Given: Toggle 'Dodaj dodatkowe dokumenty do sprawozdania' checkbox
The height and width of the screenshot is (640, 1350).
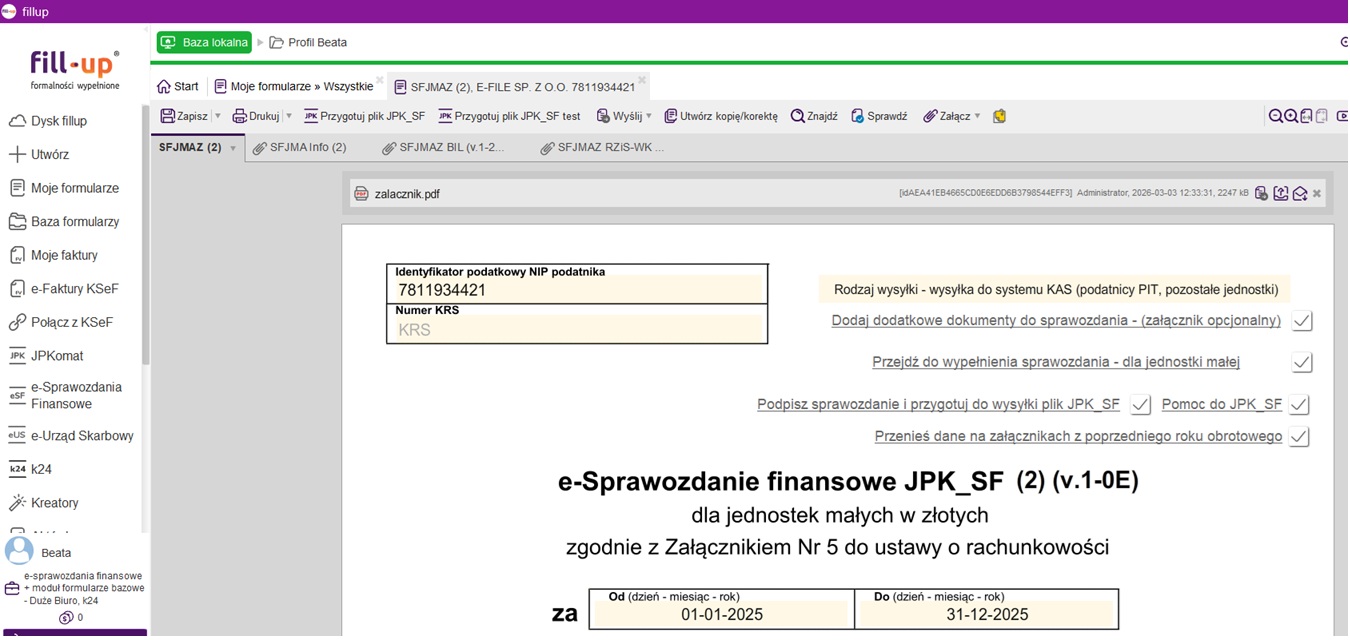Looking at the screenshot, I should [x=1301, y=321].
